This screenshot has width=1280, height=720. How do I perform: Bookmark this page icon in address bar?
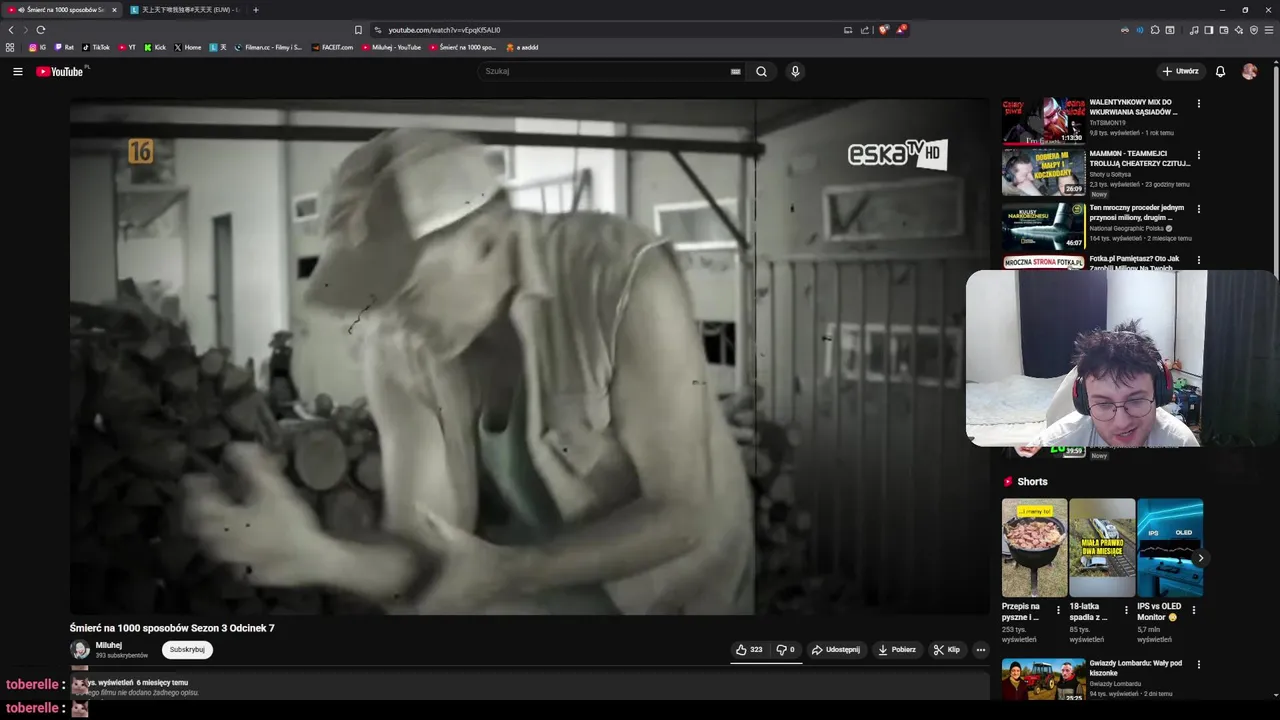pyautogui.click(x=358, y=30)
